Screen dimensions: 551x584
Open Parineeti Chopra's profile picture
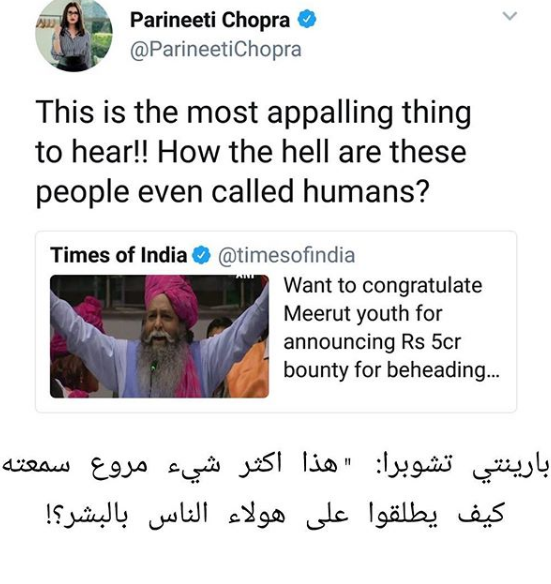tap(73, 35)
